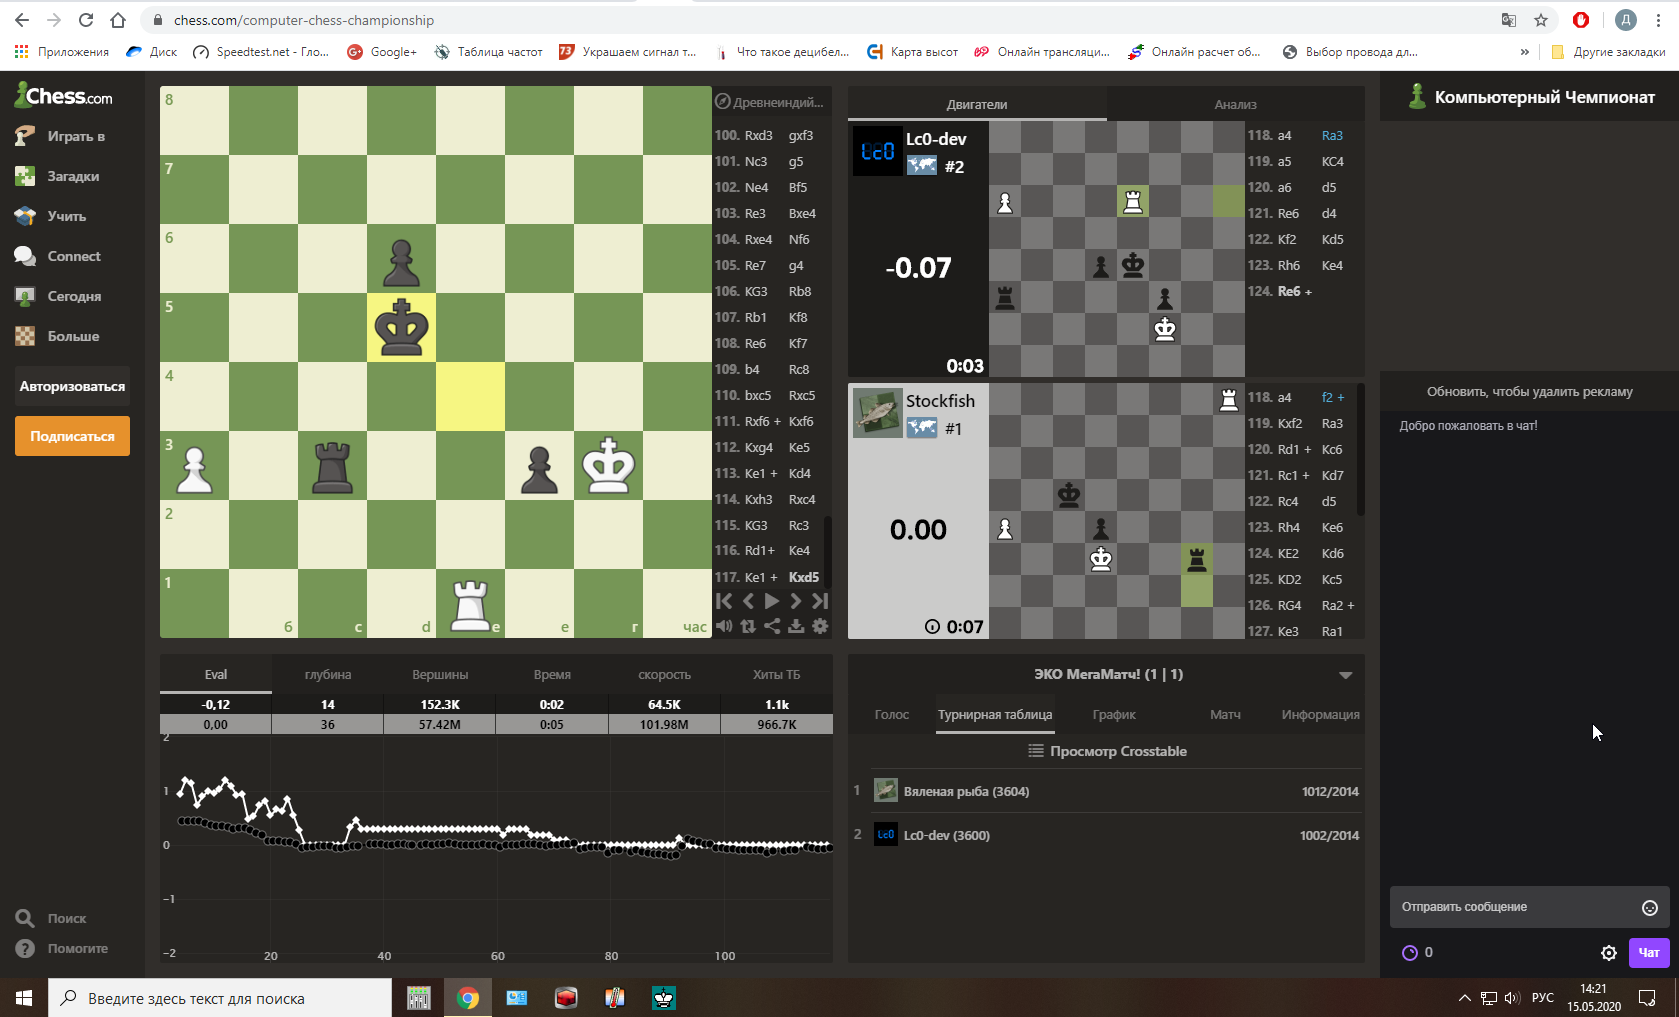Click Обновить, чтобы удалить рекламу link
1679x1017 pixels.
pos(1529,391)
